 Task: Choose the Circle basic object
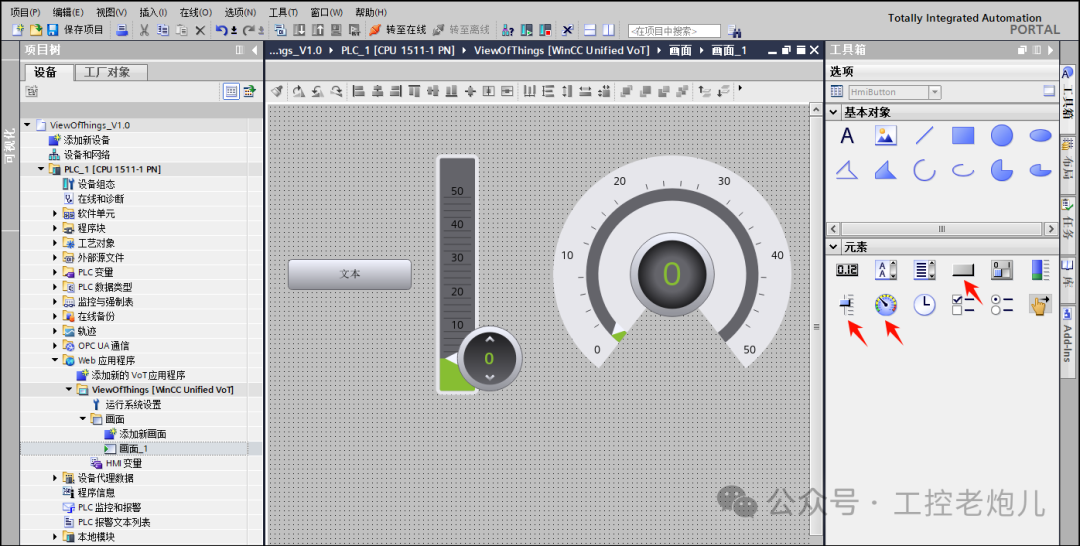[1001, 136]
